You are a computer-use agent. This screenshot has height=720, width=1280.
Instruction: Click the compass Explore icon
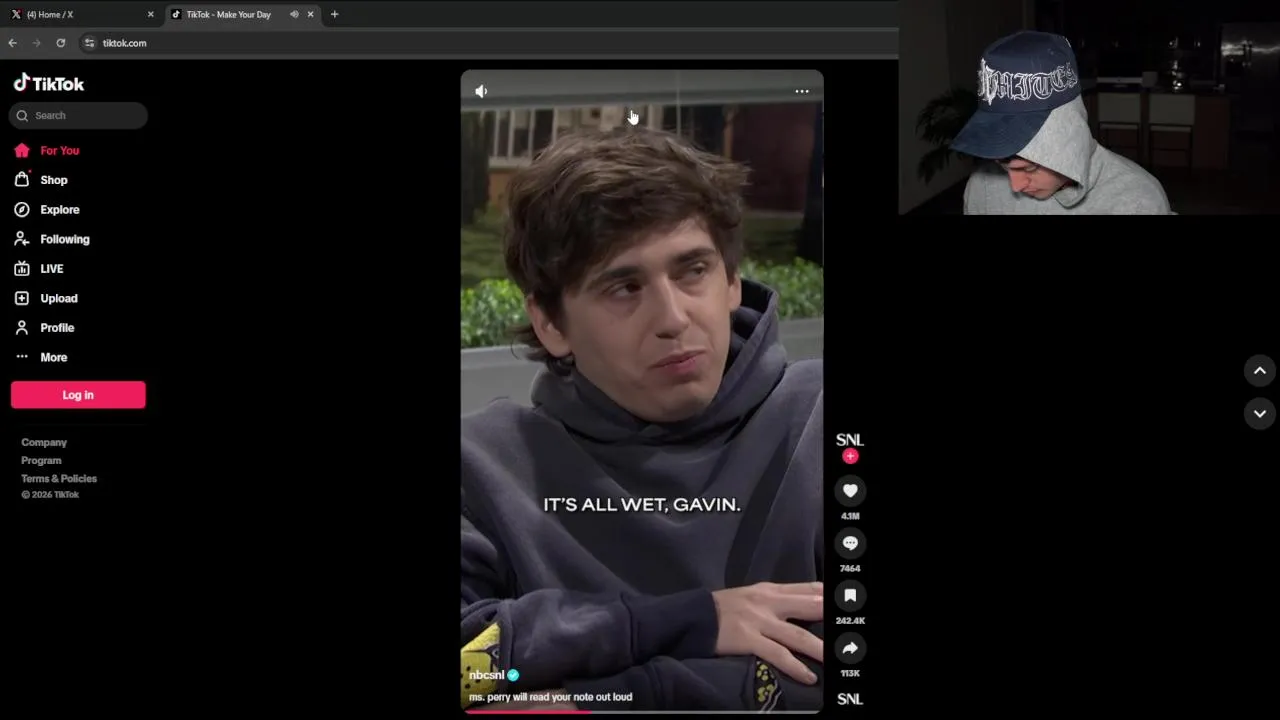[22, 209]
